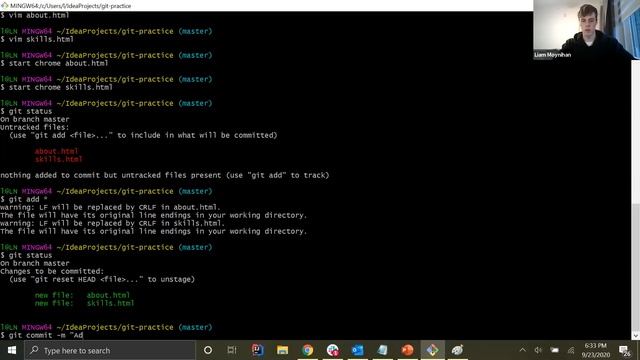This screenshot has height=360, width=640.
Task: Switch to Google Chrome in taskbar
Action: [x=307, y=350]
